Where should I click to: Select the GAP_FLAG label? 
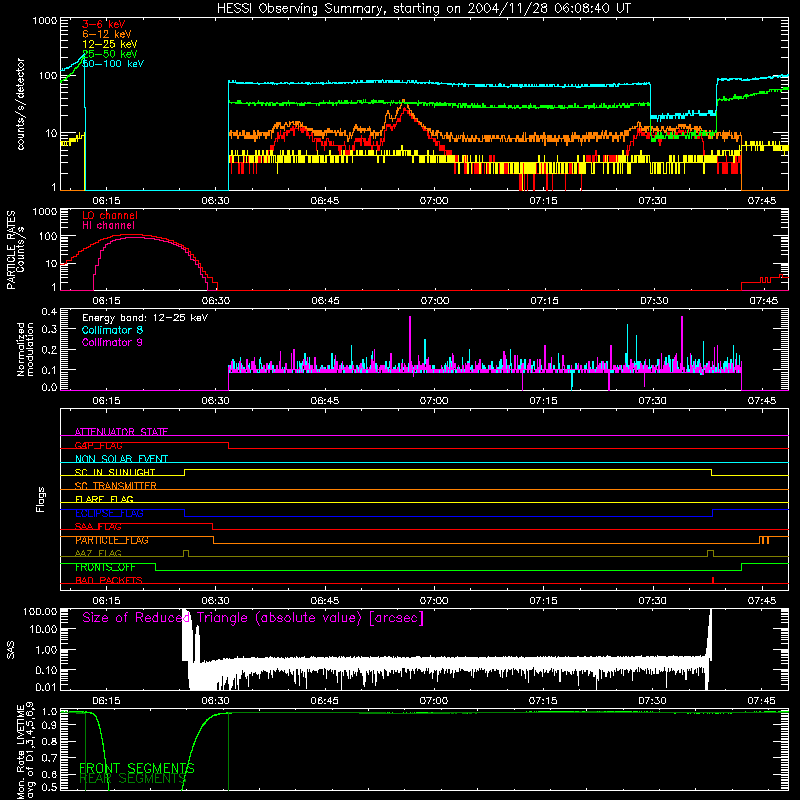98,445
